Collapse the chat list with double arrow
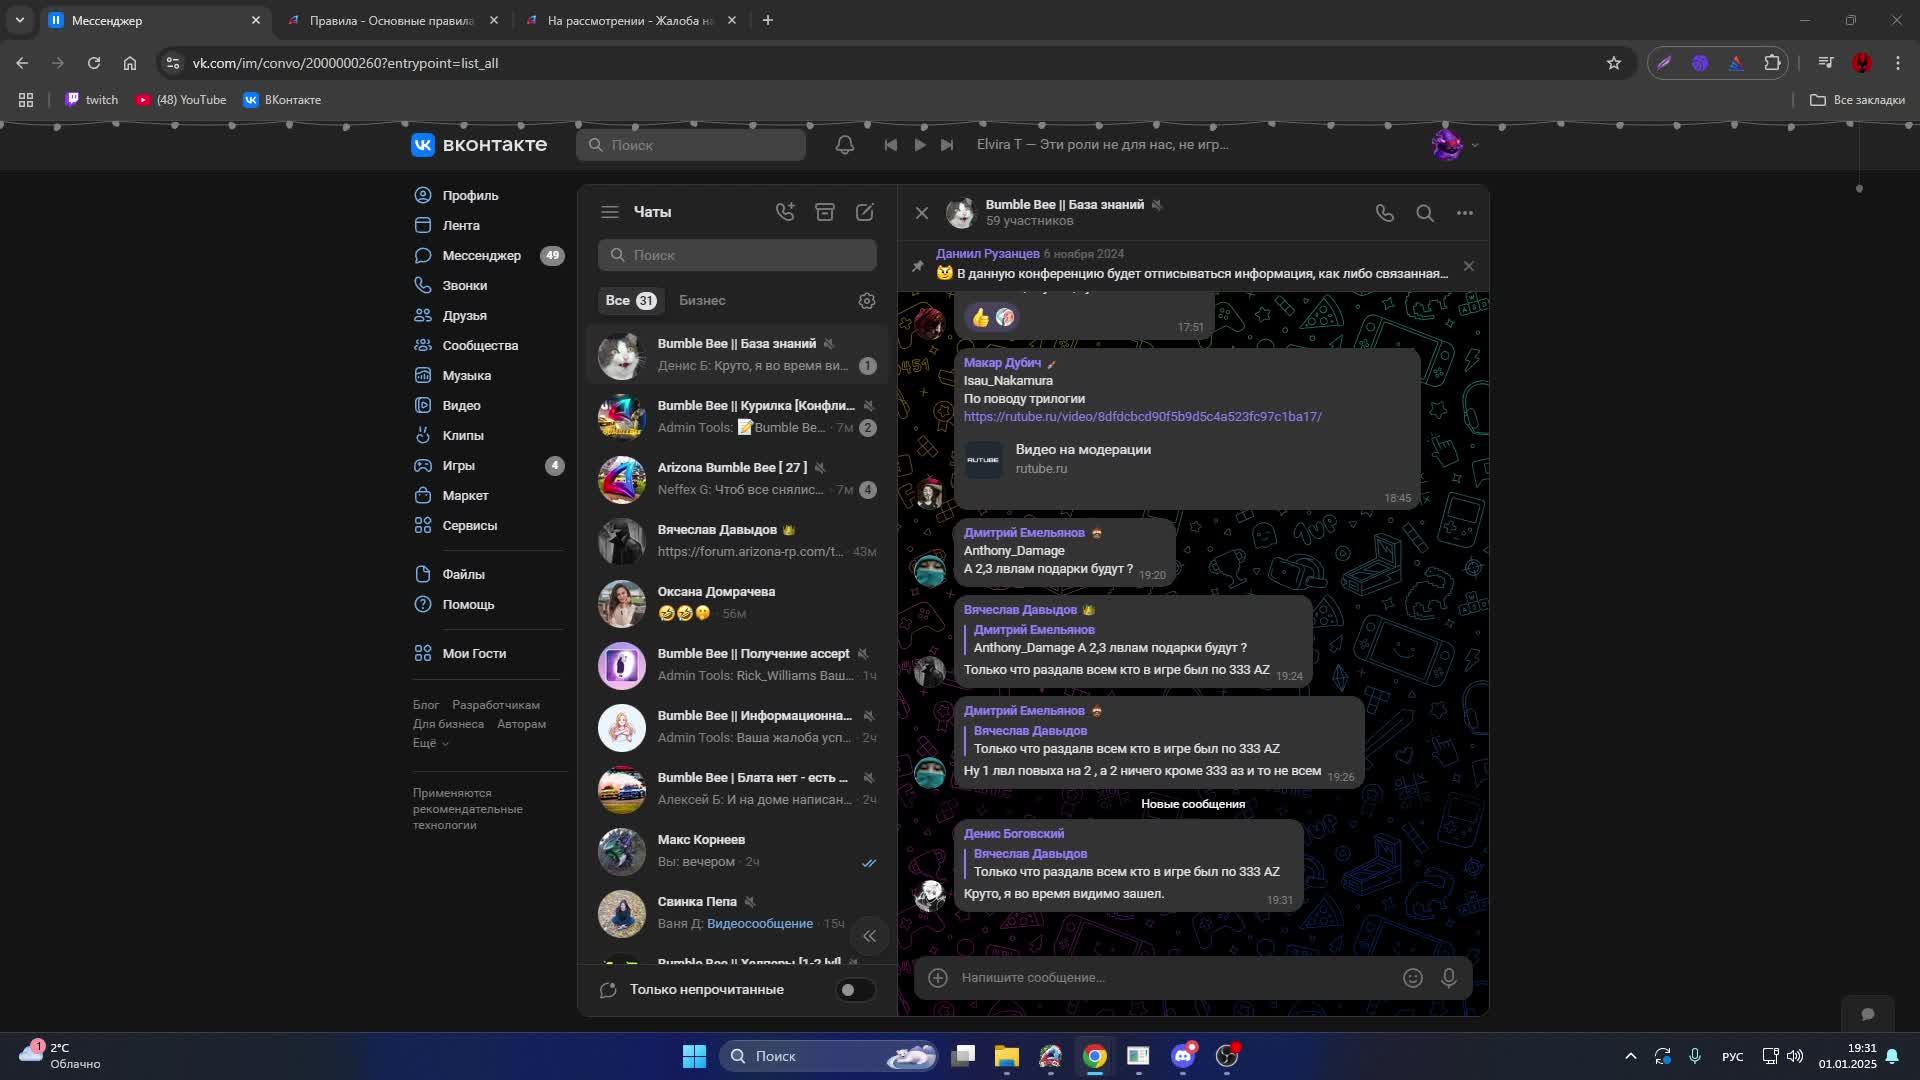1920x1080 pixels. pyautogui.click(x=870, y=937)
